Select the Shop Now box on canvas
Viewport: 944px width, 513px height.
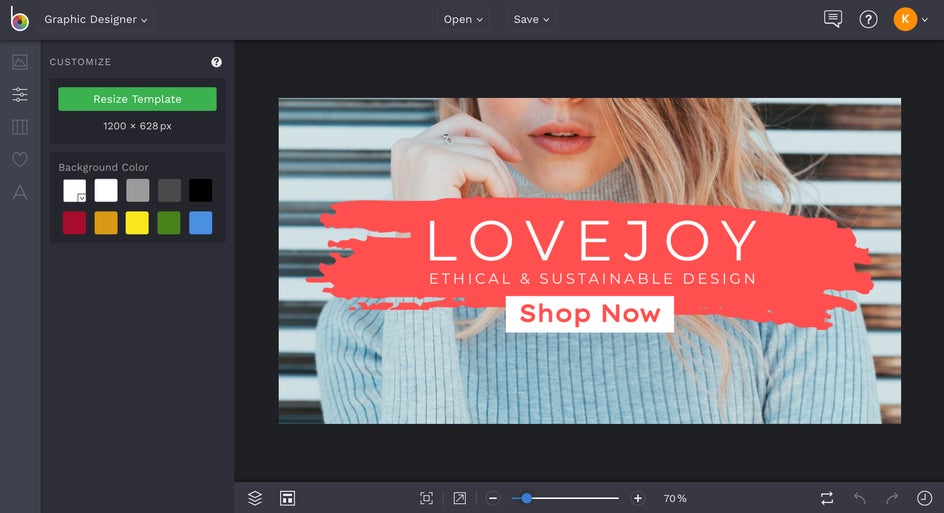(x=590, y=314)
